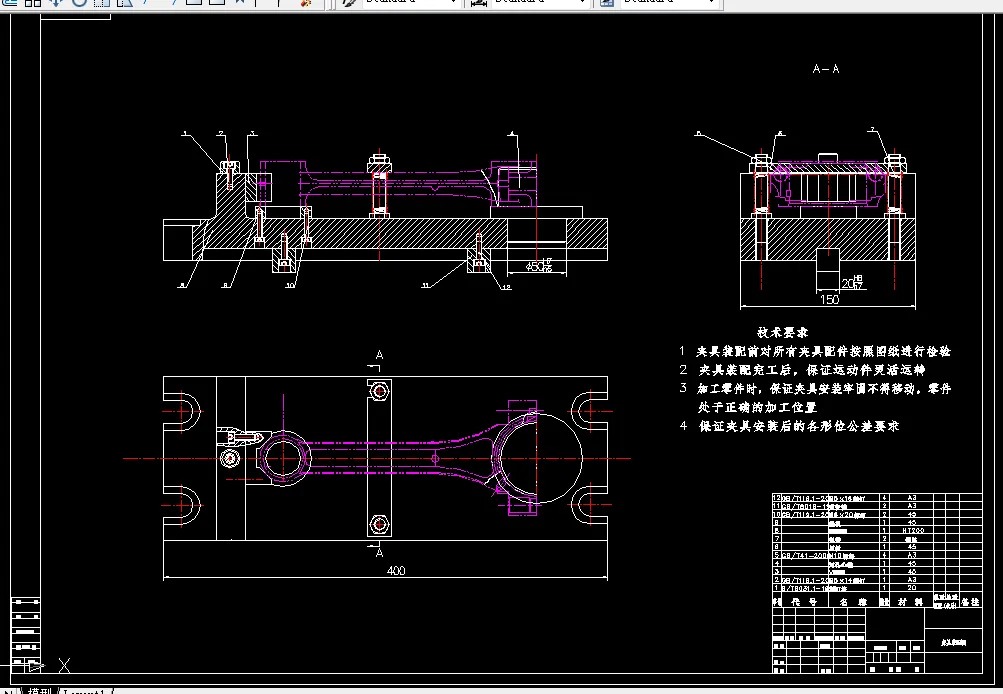Select part balloon number 5 in A-A view
The height and width of the screenshot is (694, 1003).
click(x=699, y=134)
